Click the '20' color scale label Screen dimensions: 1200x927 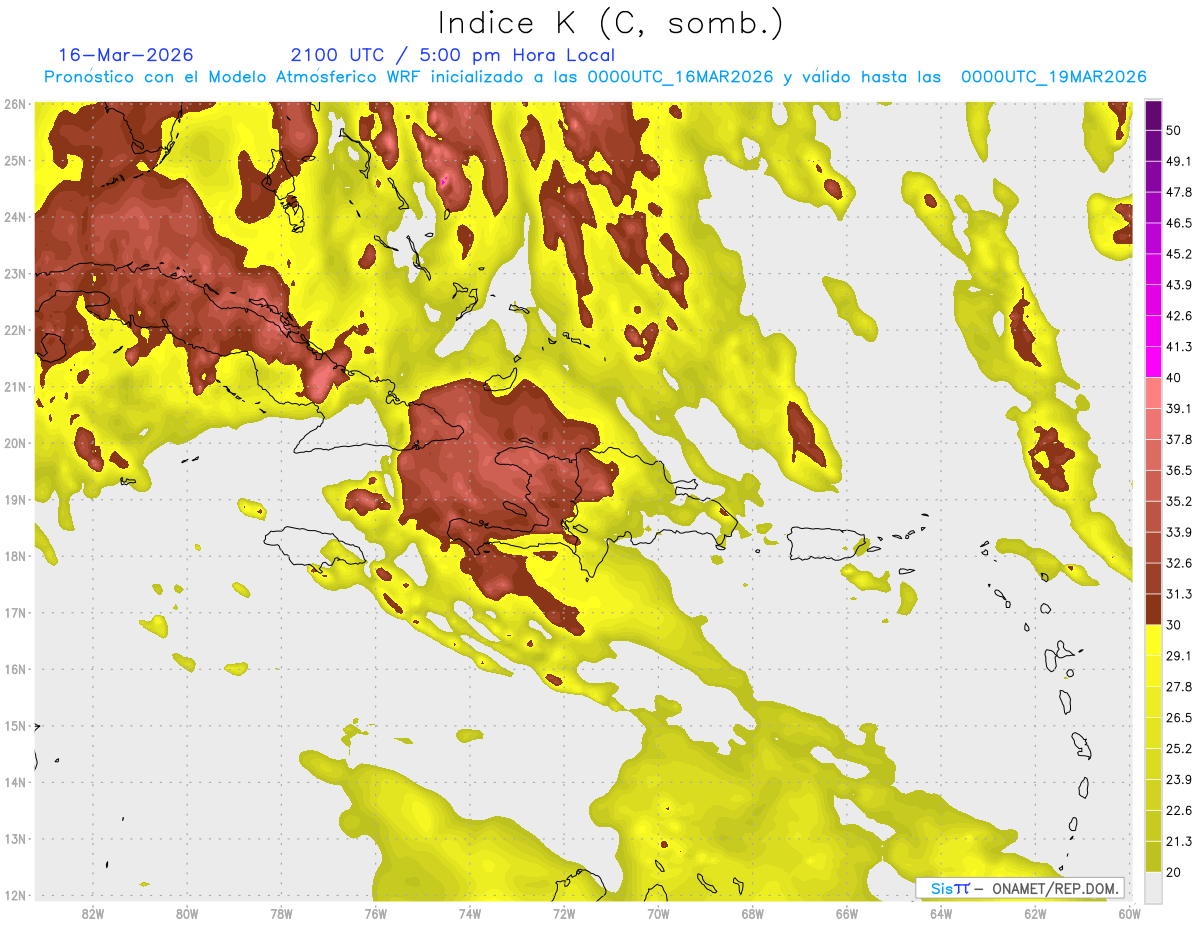(1174, 872)
